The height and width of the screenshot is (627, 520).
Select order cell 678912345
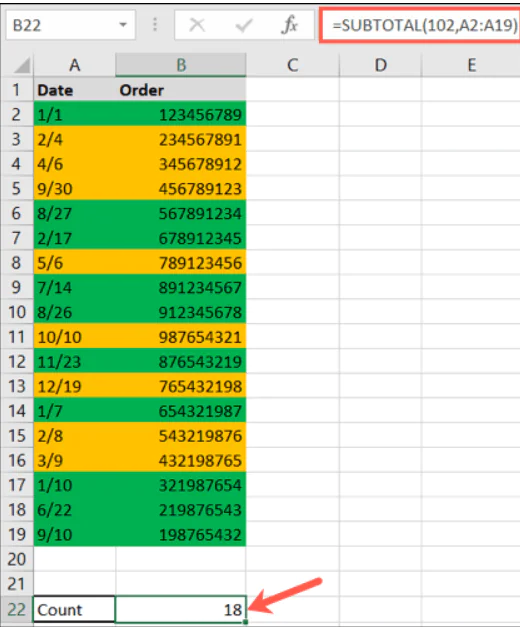181,238
